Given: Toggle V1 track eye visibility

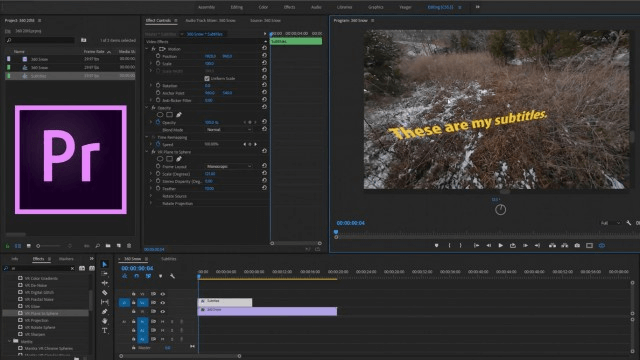Looking at the screenshot, I should [x=162, y=311].
